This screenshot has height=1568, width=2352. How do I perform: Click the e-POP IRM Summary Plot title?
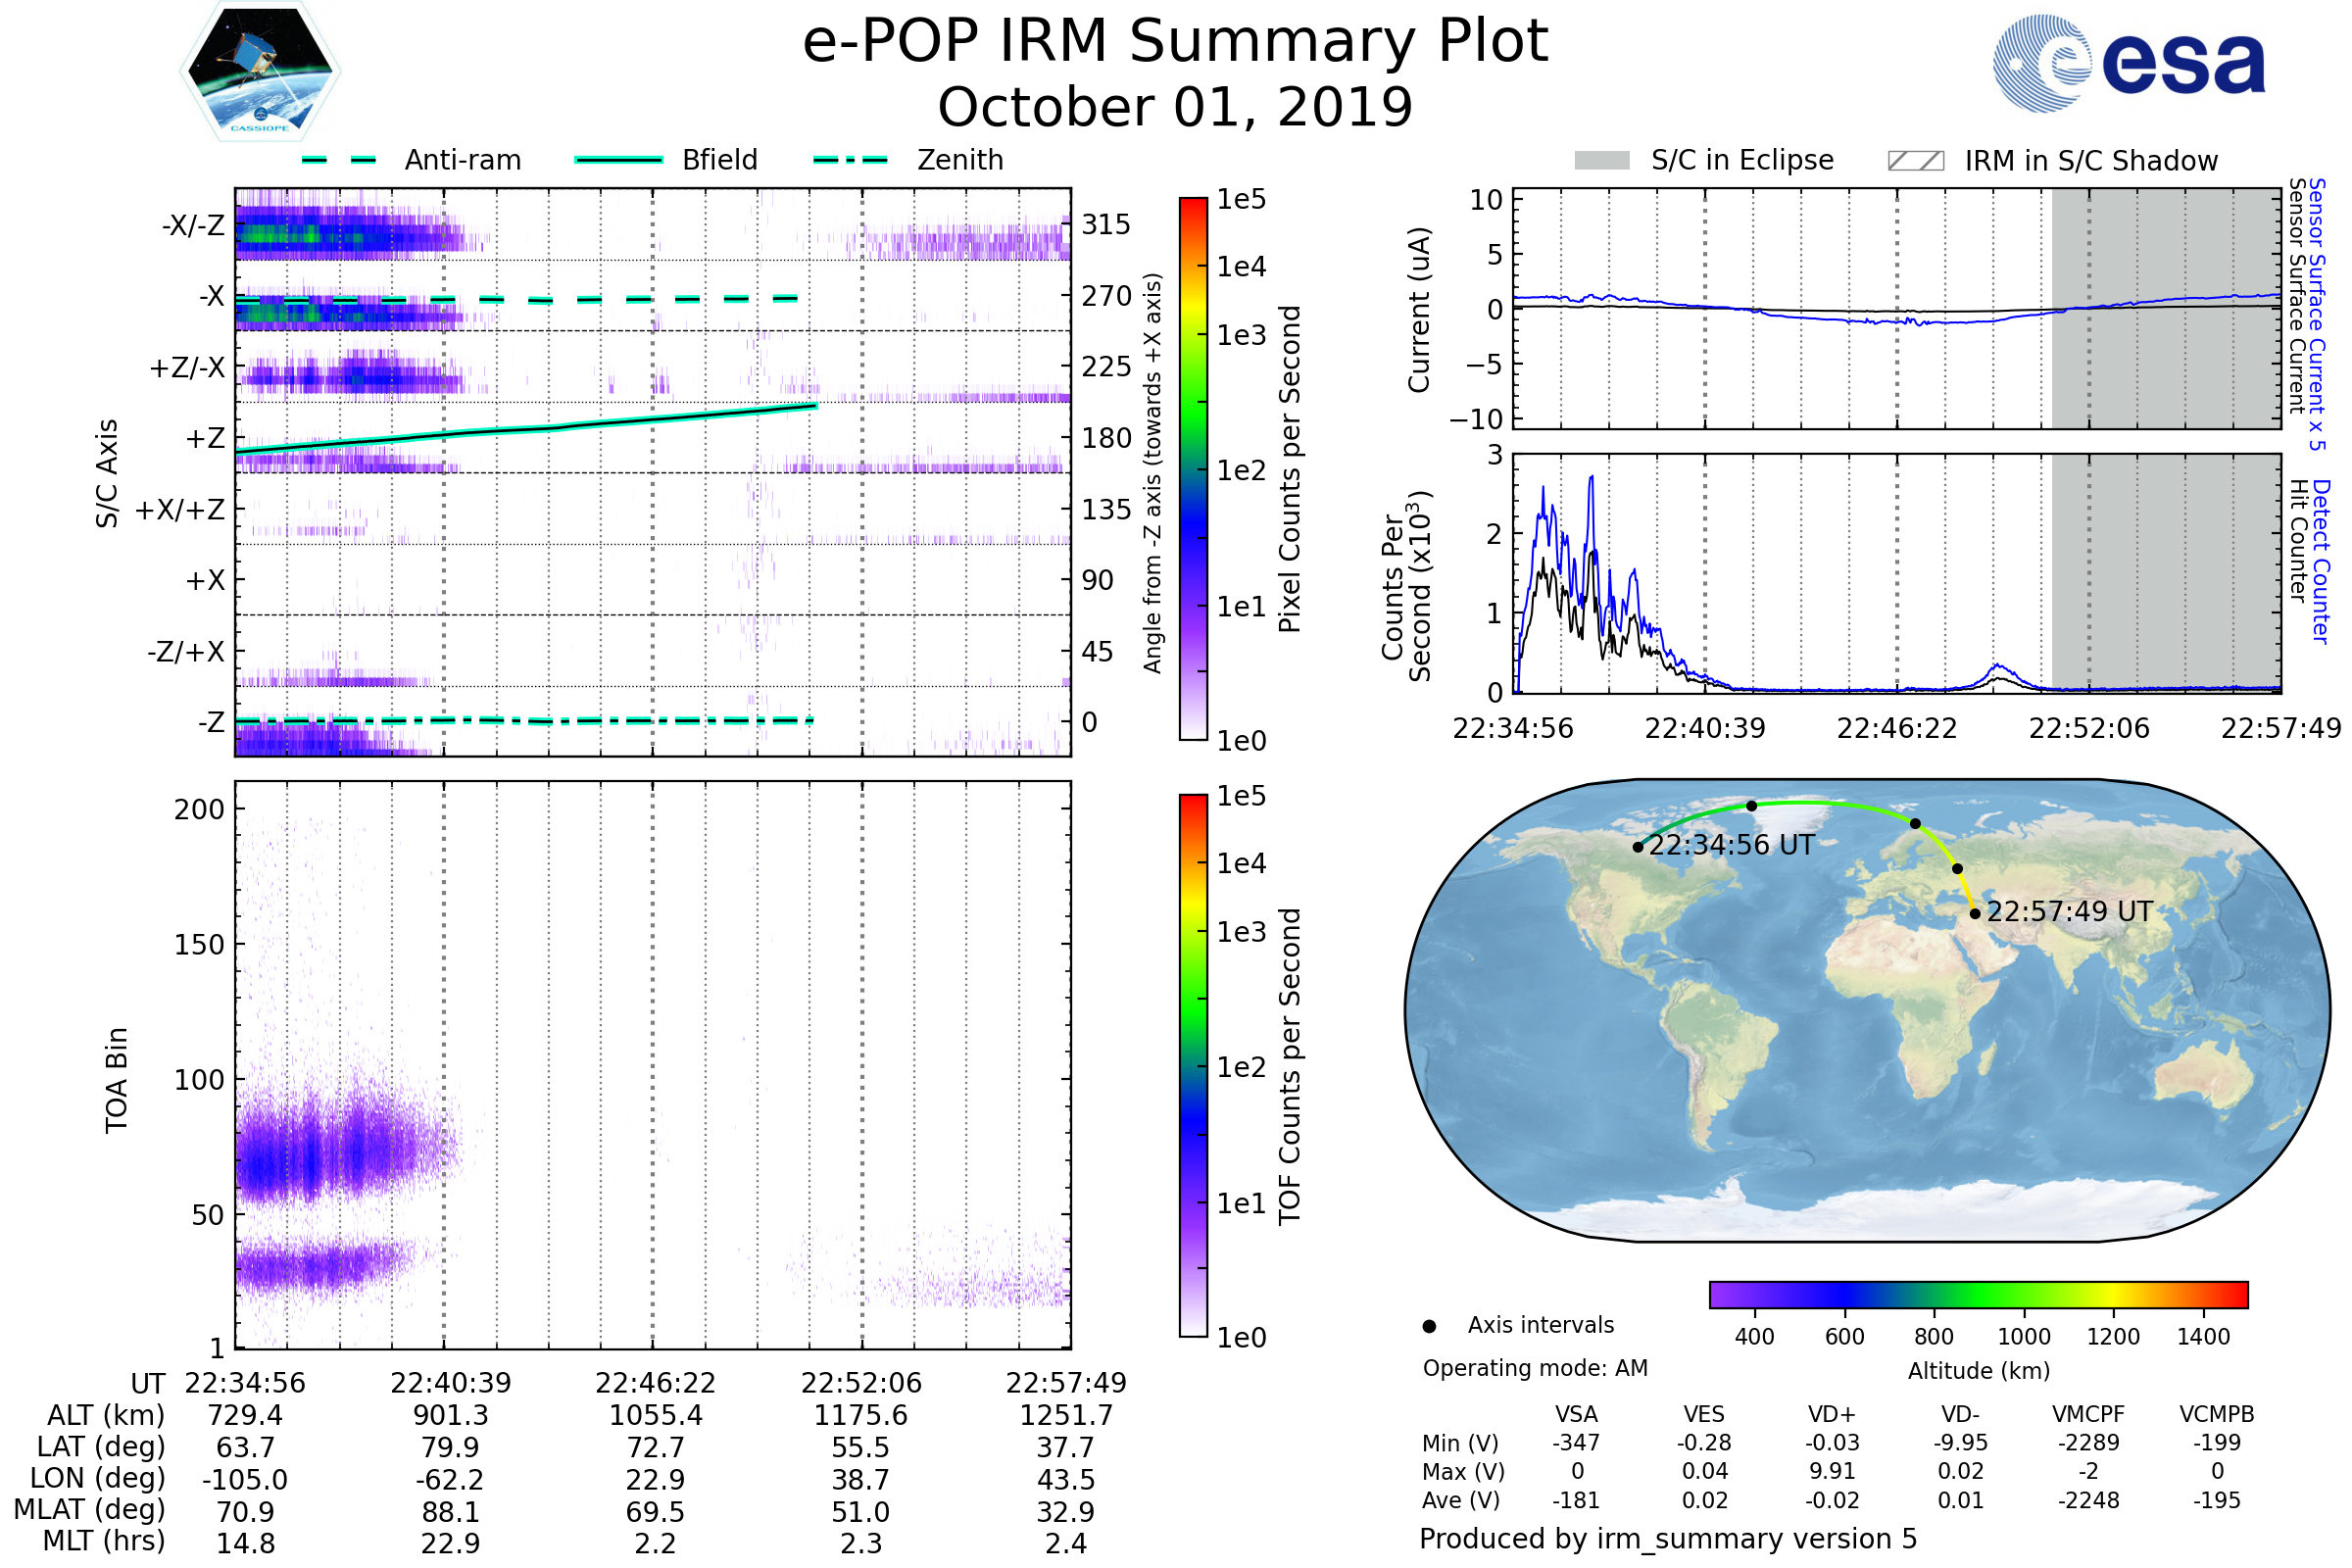pyautogui.click(x=1175, y=42)
